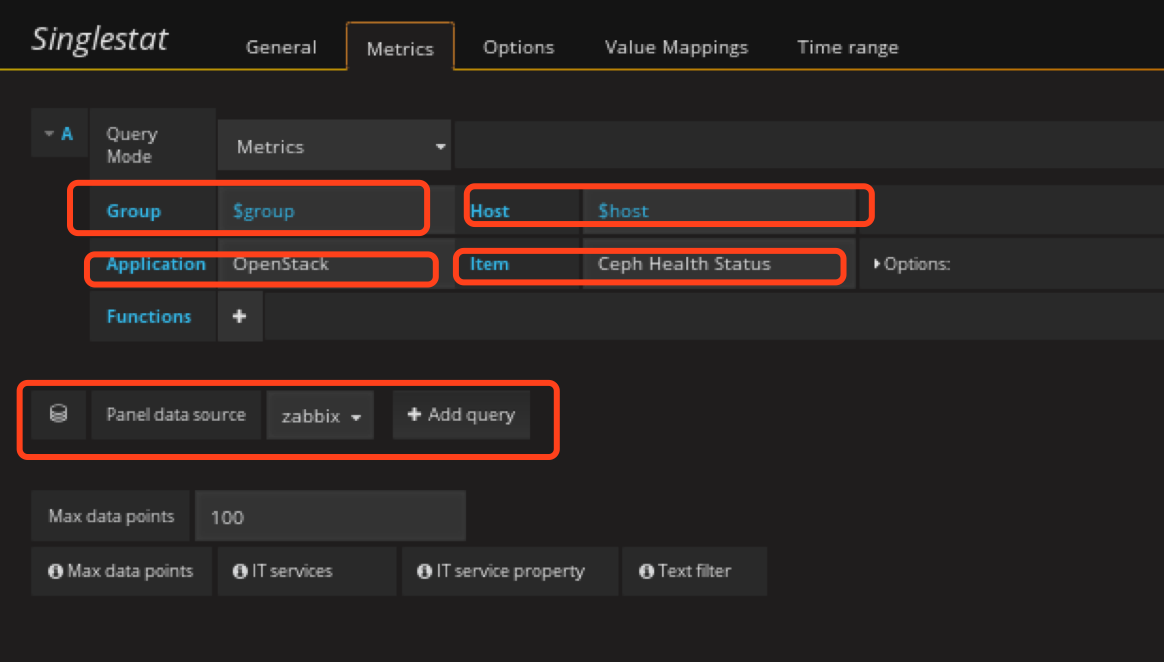Open the zabbix data source dropdown
The height and width of the screenshot is (662, 1164).
click(x=320, y=416)
